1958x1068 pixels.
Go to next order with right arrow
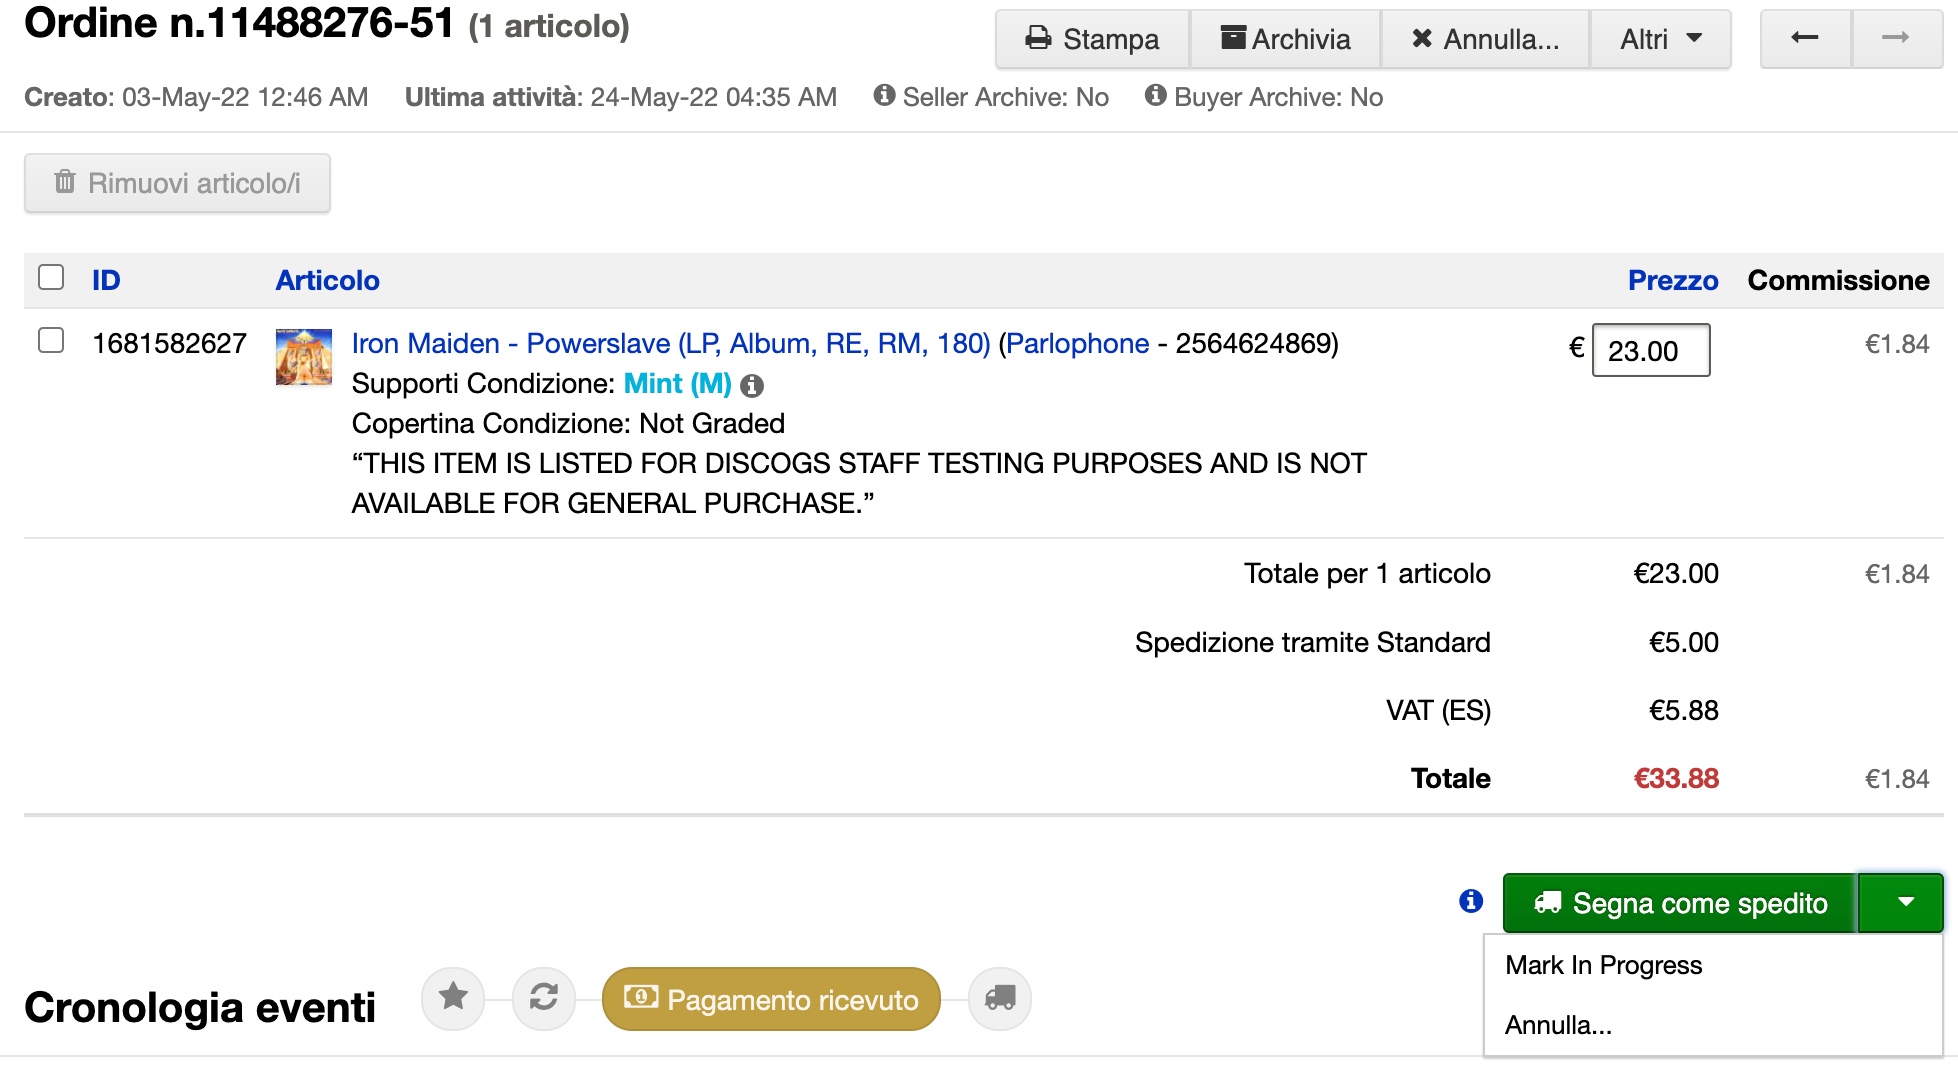pos(1896,39)
